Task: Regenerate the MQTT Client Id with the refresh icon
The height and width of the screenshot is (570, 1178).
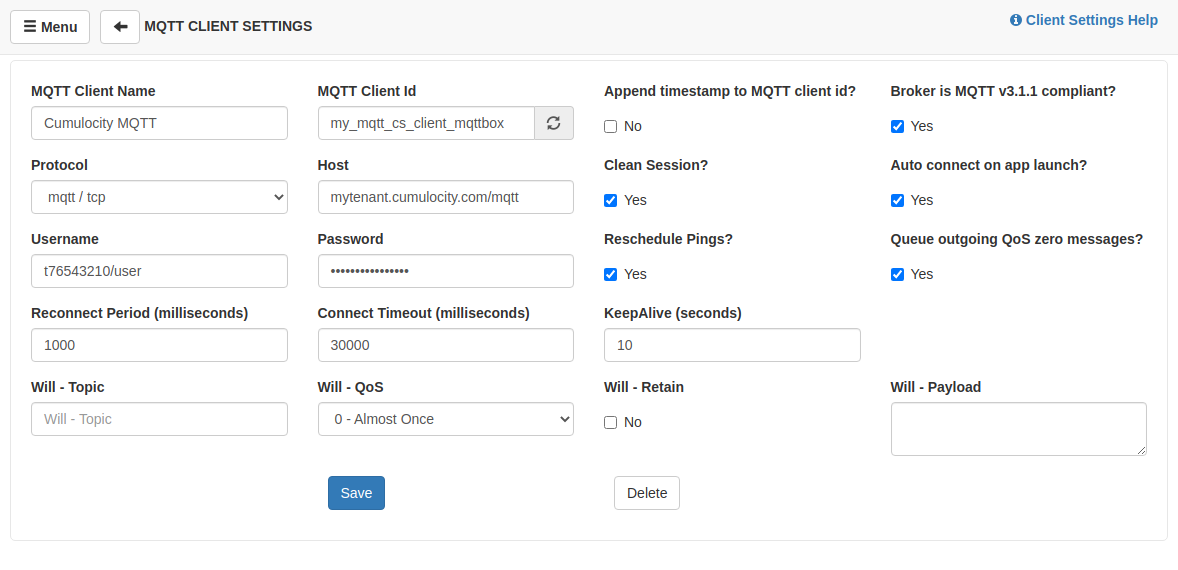Action: (554, 123)
